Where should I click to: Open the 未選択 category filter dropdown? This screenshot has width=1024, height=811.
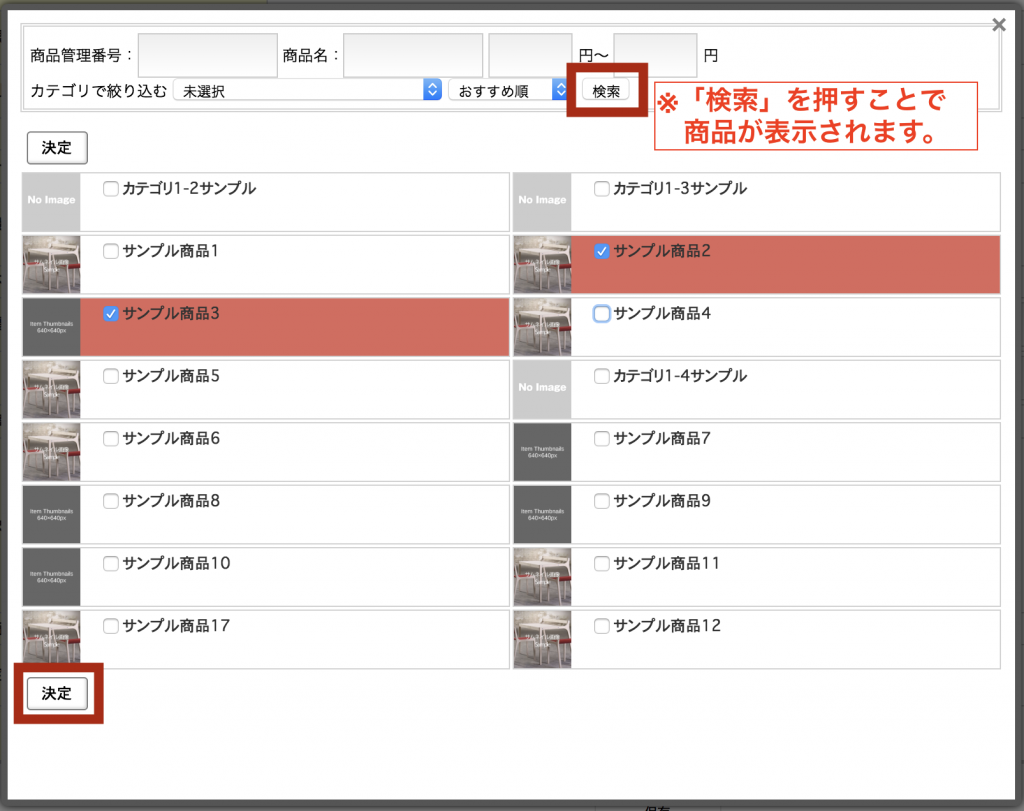click(307, 89)
